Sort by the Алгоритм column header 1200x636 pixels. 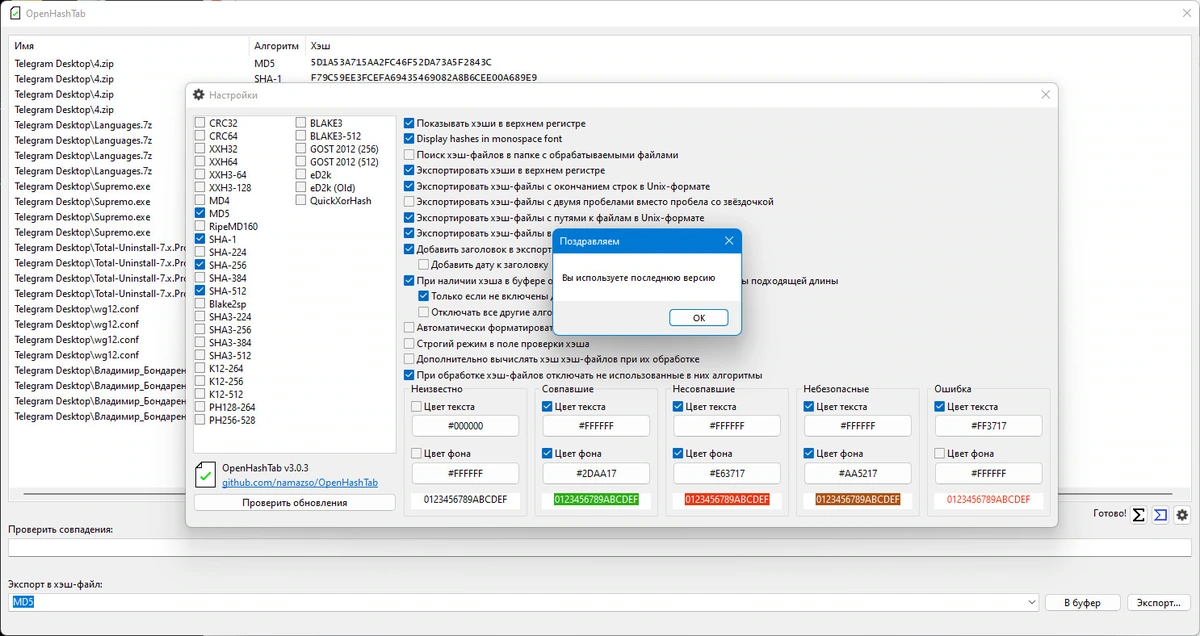[x=278, y=46]
